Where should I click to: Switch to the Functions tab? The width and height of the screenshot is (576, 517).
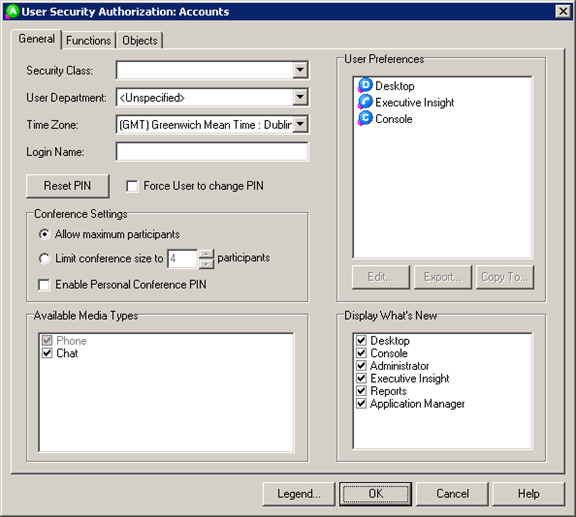click(x=88, y=40)
